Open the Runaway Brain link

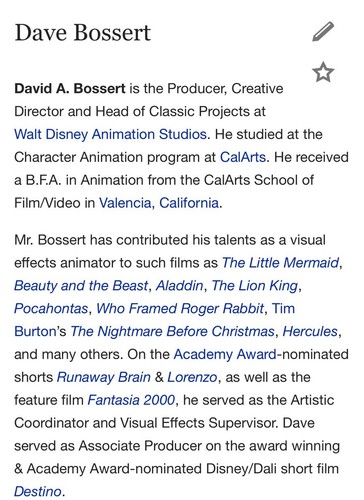(104, 377)
